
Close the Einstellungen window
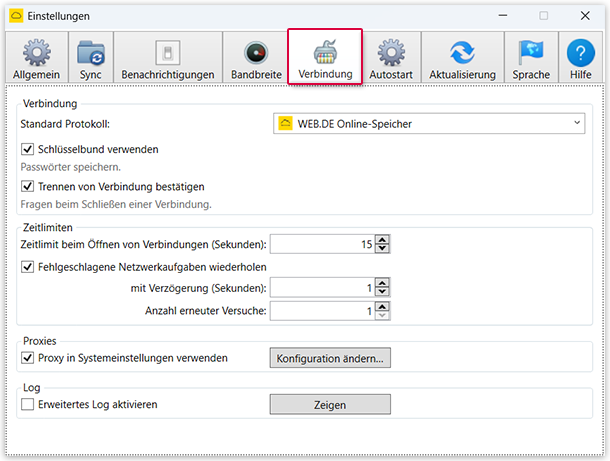(x=585, y=16)
